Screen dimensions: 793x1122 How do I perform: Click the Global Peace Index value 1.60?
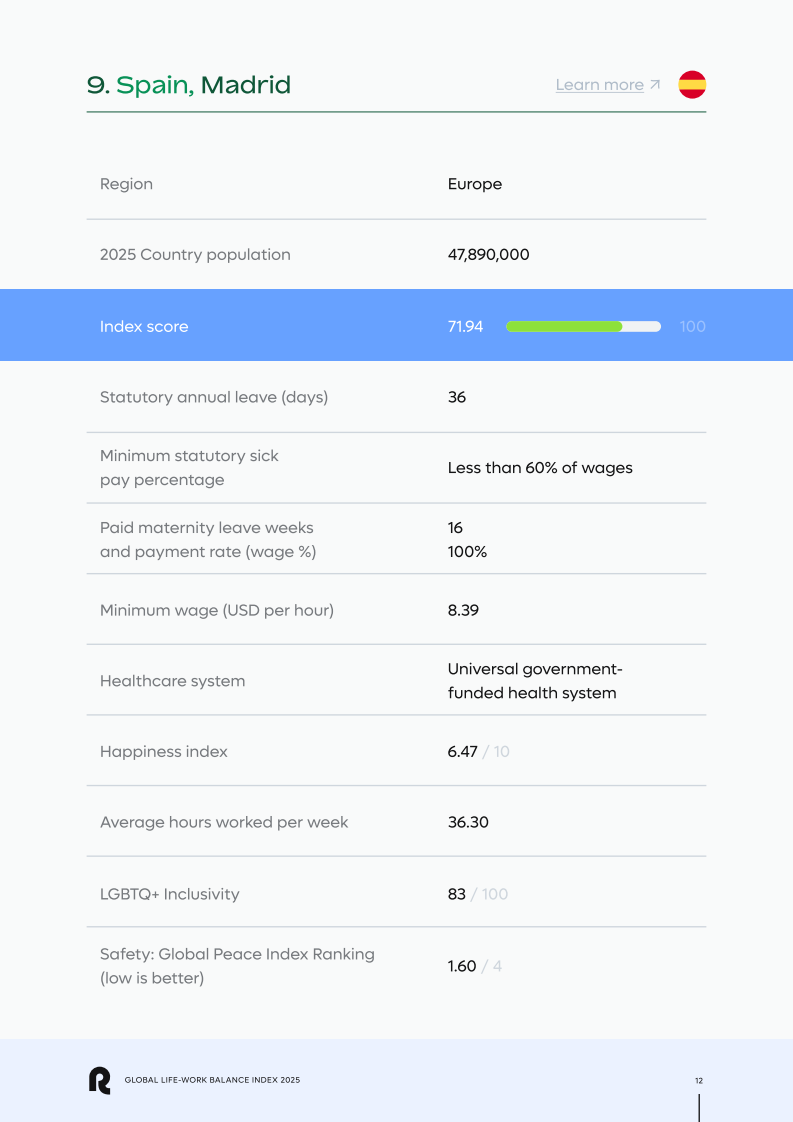click(x=462, y=966)
